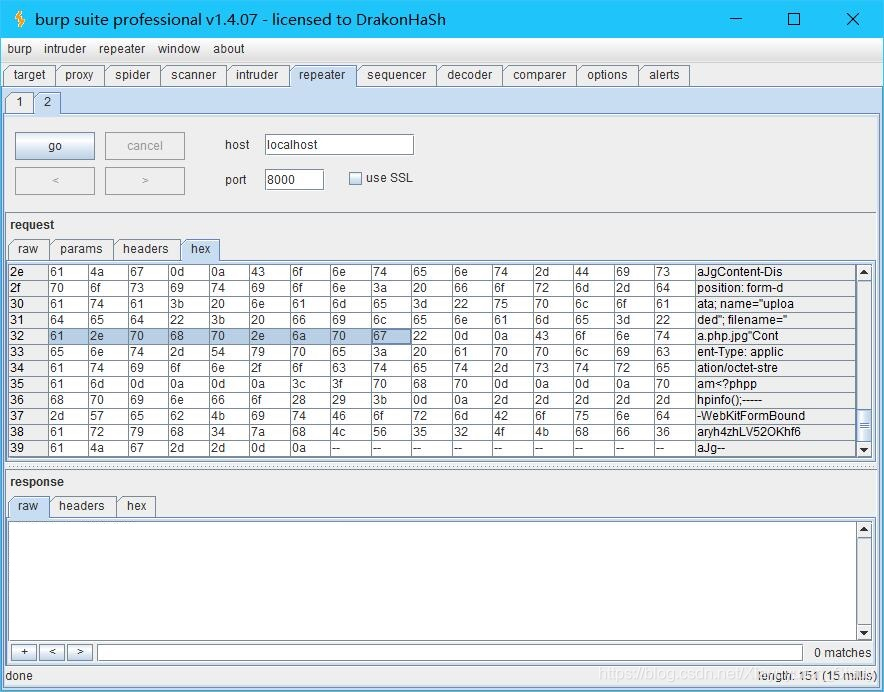This screenshot has width=884, height=692.
Task: Click the cancel button
Action: [145, 146]
